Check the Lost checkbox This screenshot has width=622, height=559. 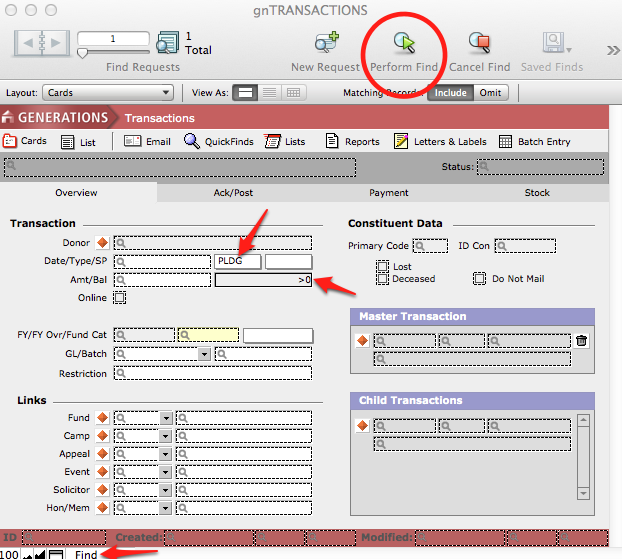[382, 267]
